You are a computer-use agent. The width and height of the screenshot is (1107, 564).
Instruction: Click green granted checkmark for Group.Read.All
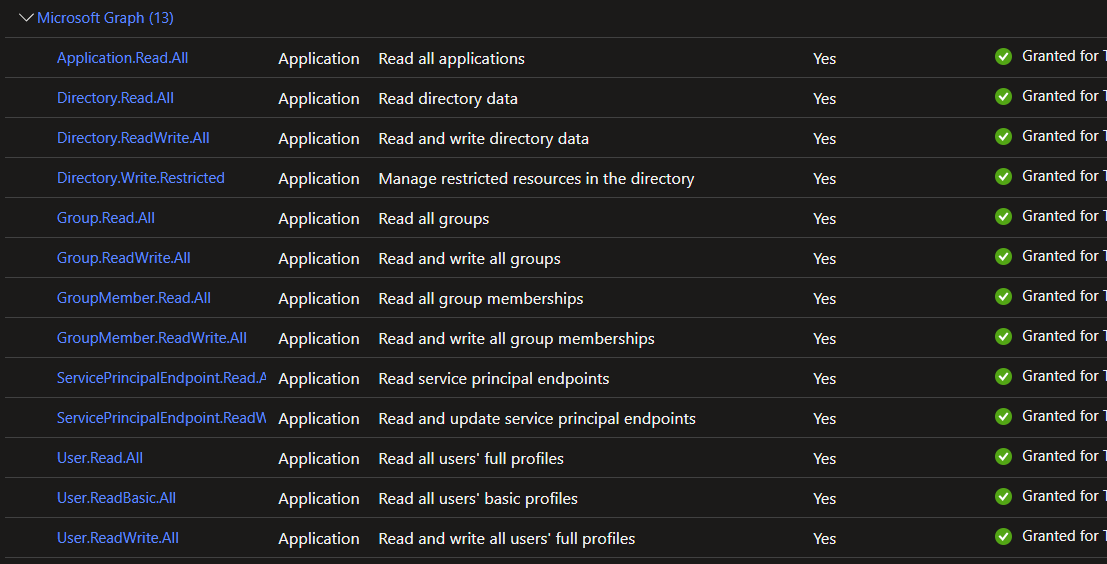[1003, 216]
